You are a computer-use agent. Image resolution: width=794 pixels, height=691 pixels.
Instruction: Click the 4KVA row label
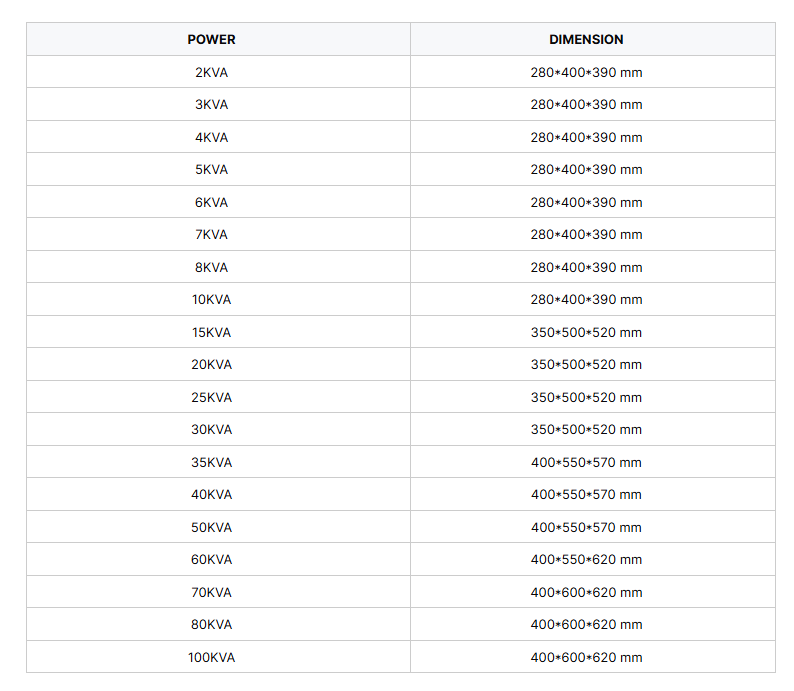point(211,137)
